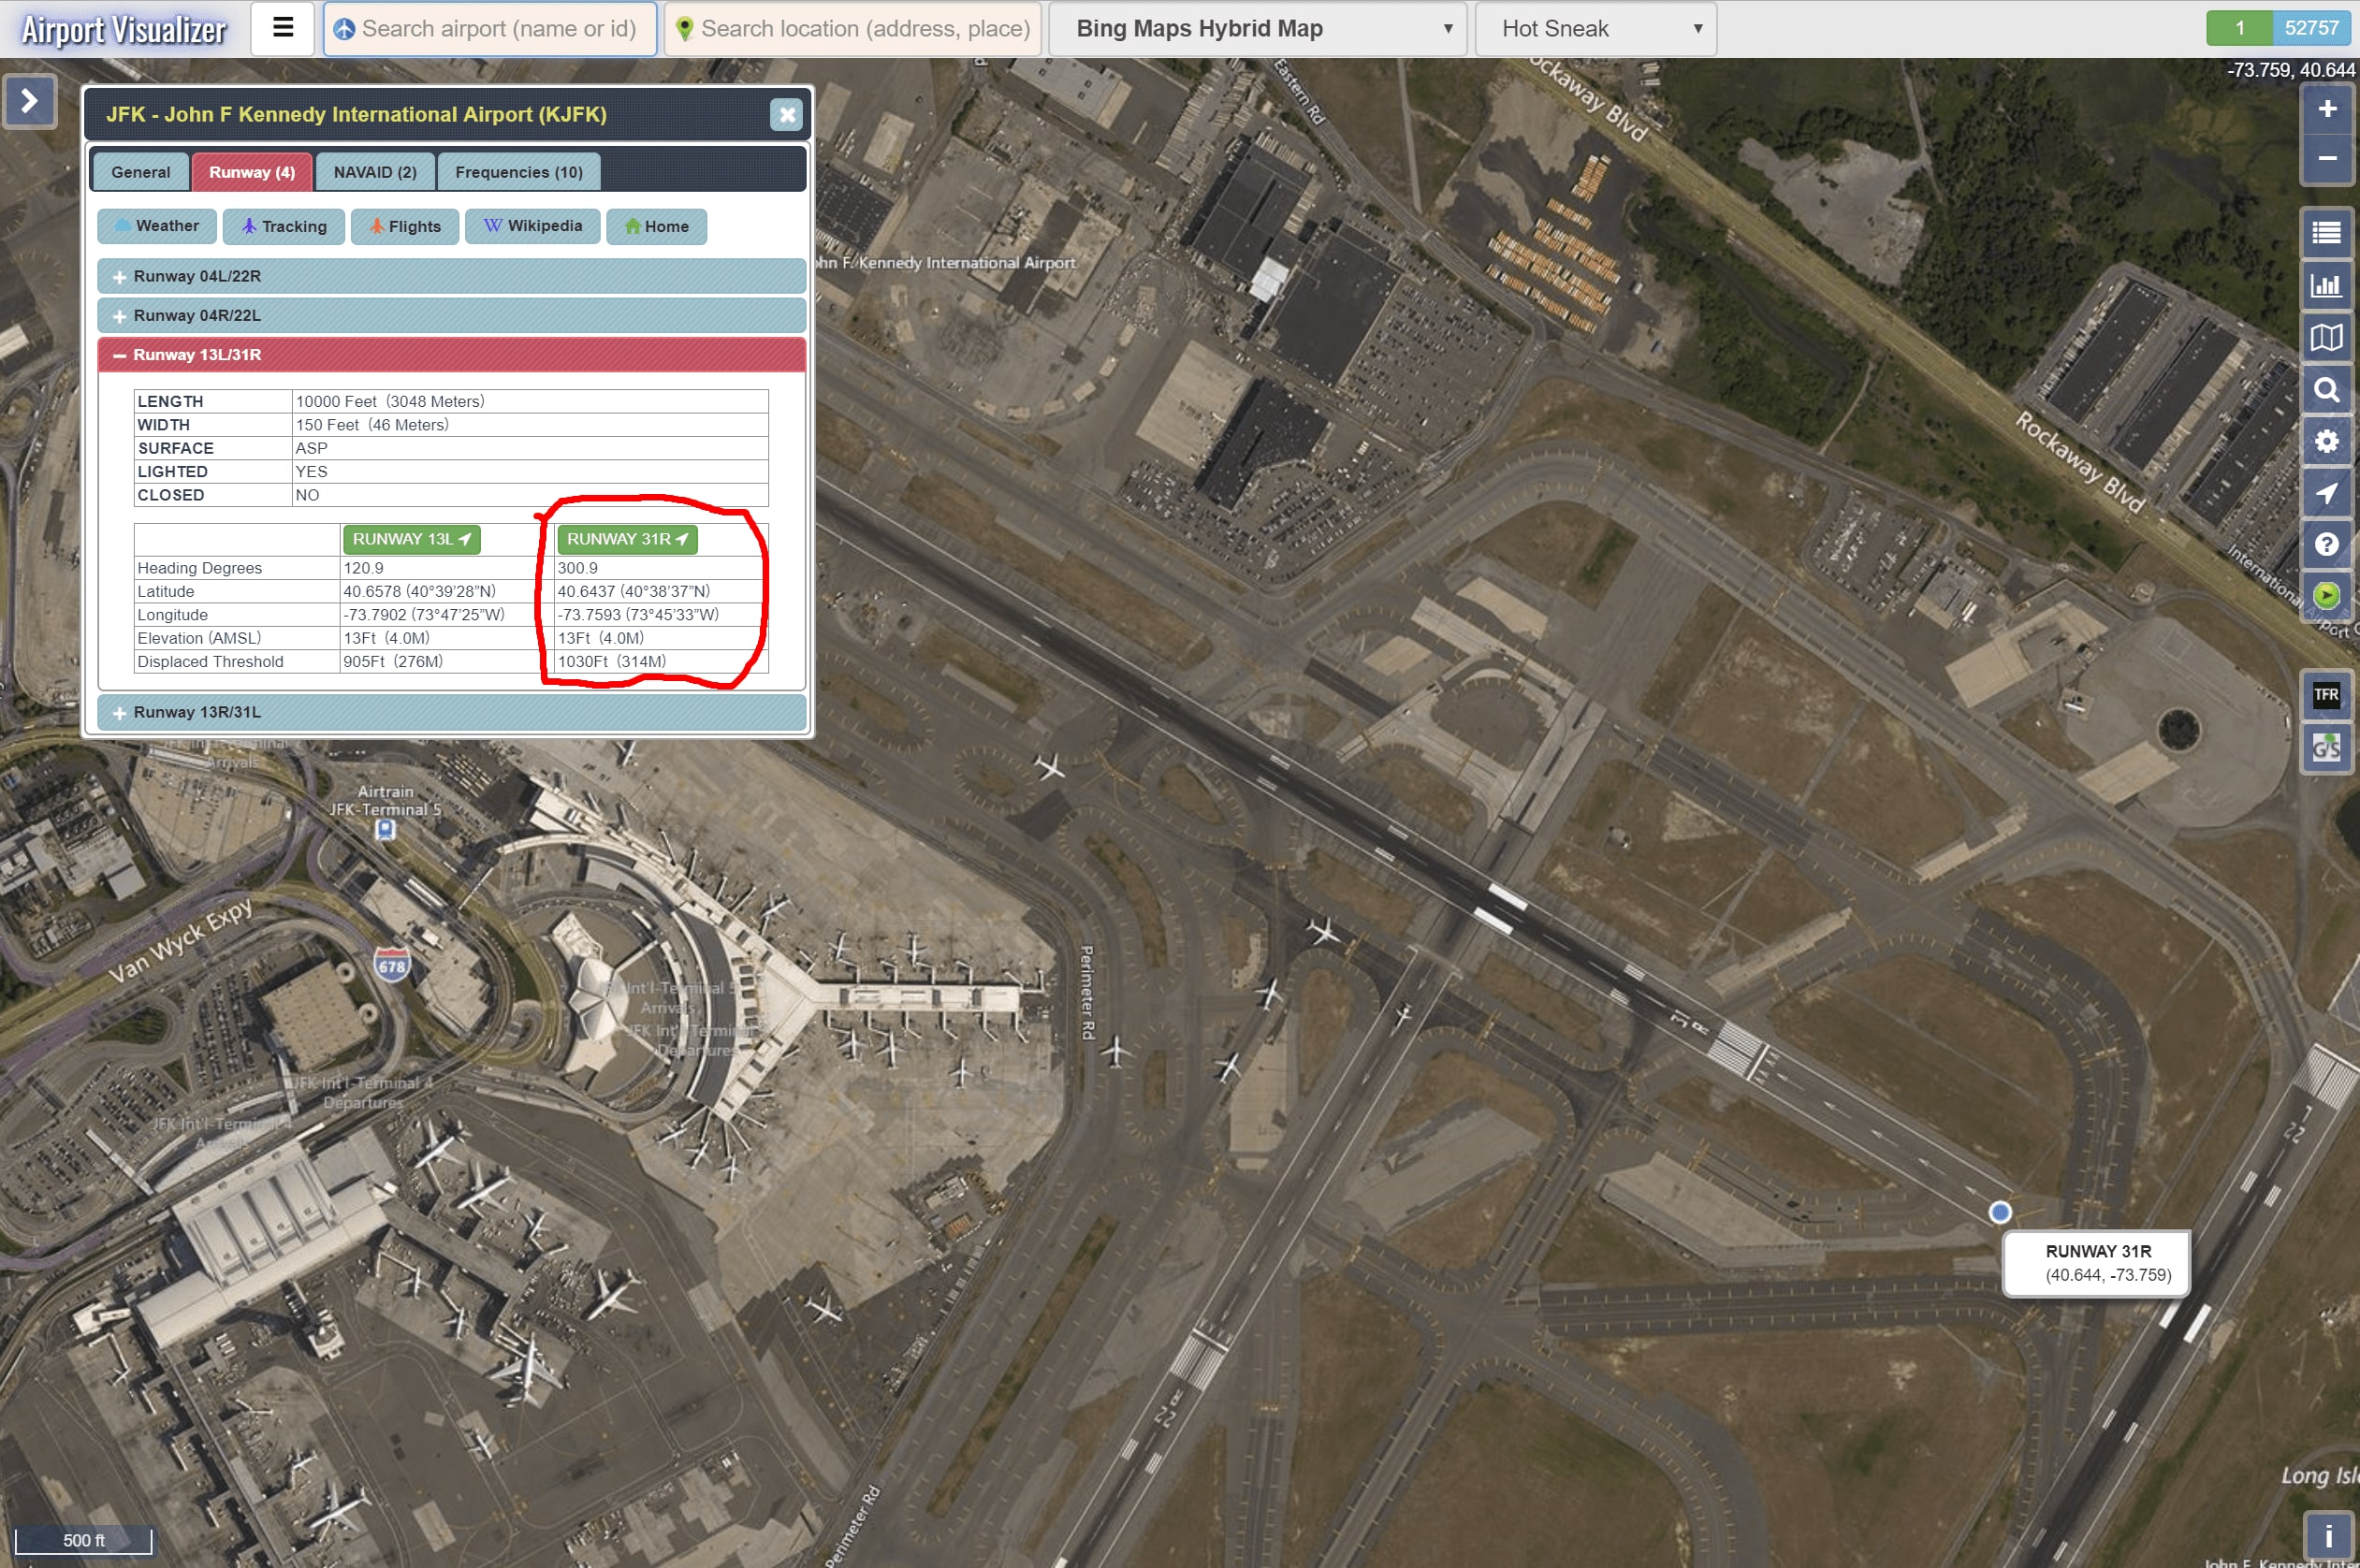Click the RUNWAY 31R locate button
This screenshot has width=2360, height=1568.
(627, 539)
